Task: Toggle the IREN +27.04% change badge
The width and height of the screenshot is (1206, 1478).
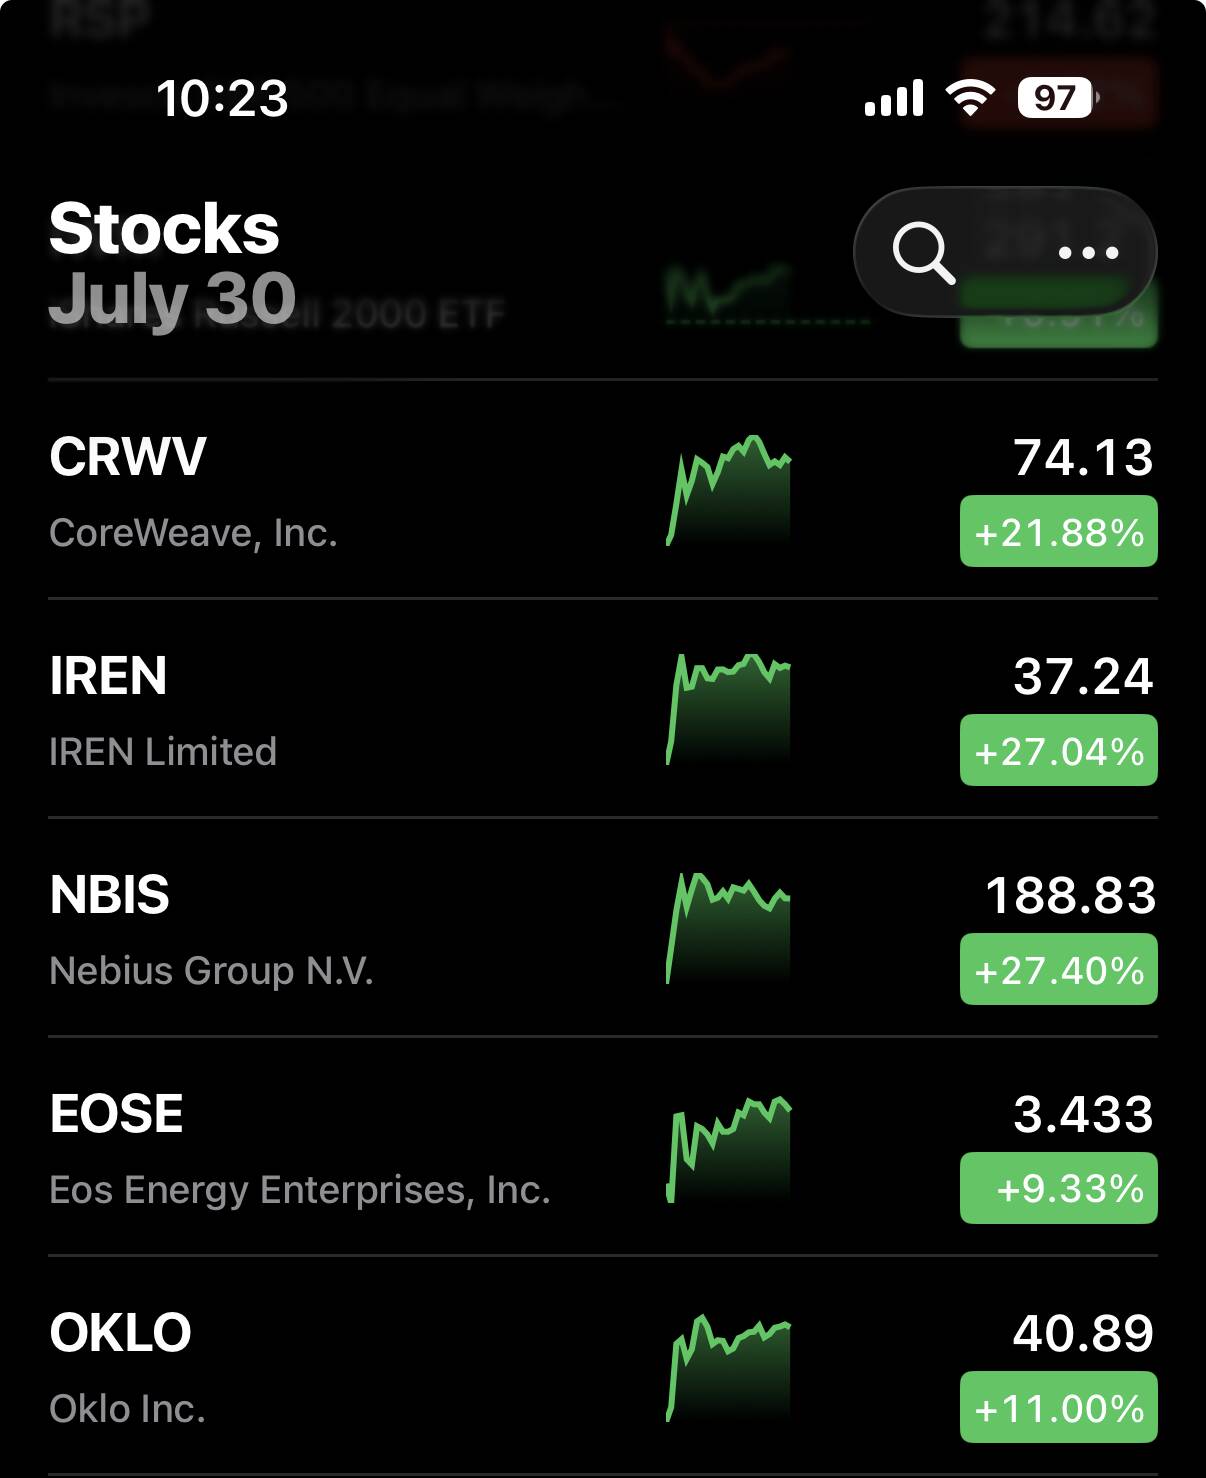Action: click(1058, 750)
